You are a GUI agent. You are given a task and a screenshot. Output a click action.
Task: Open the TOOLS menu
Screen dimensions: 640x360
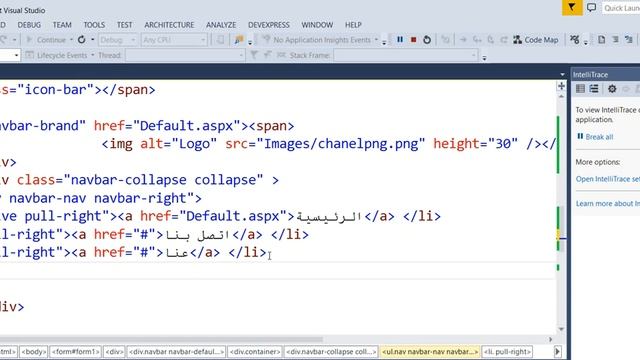(94, 25)
